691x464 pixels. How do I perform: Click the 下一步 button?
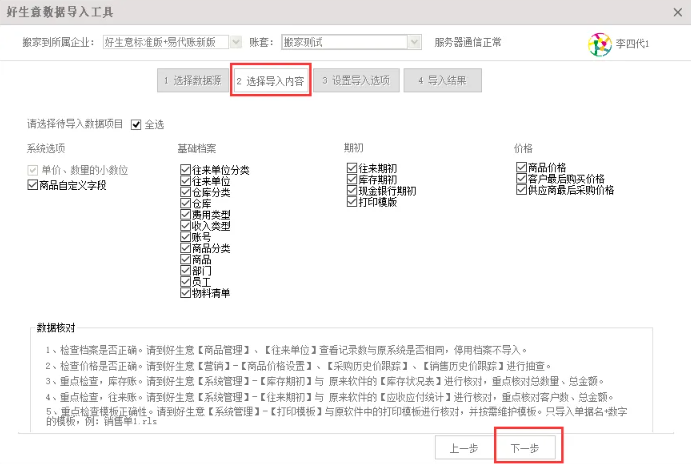click(525, 449)
